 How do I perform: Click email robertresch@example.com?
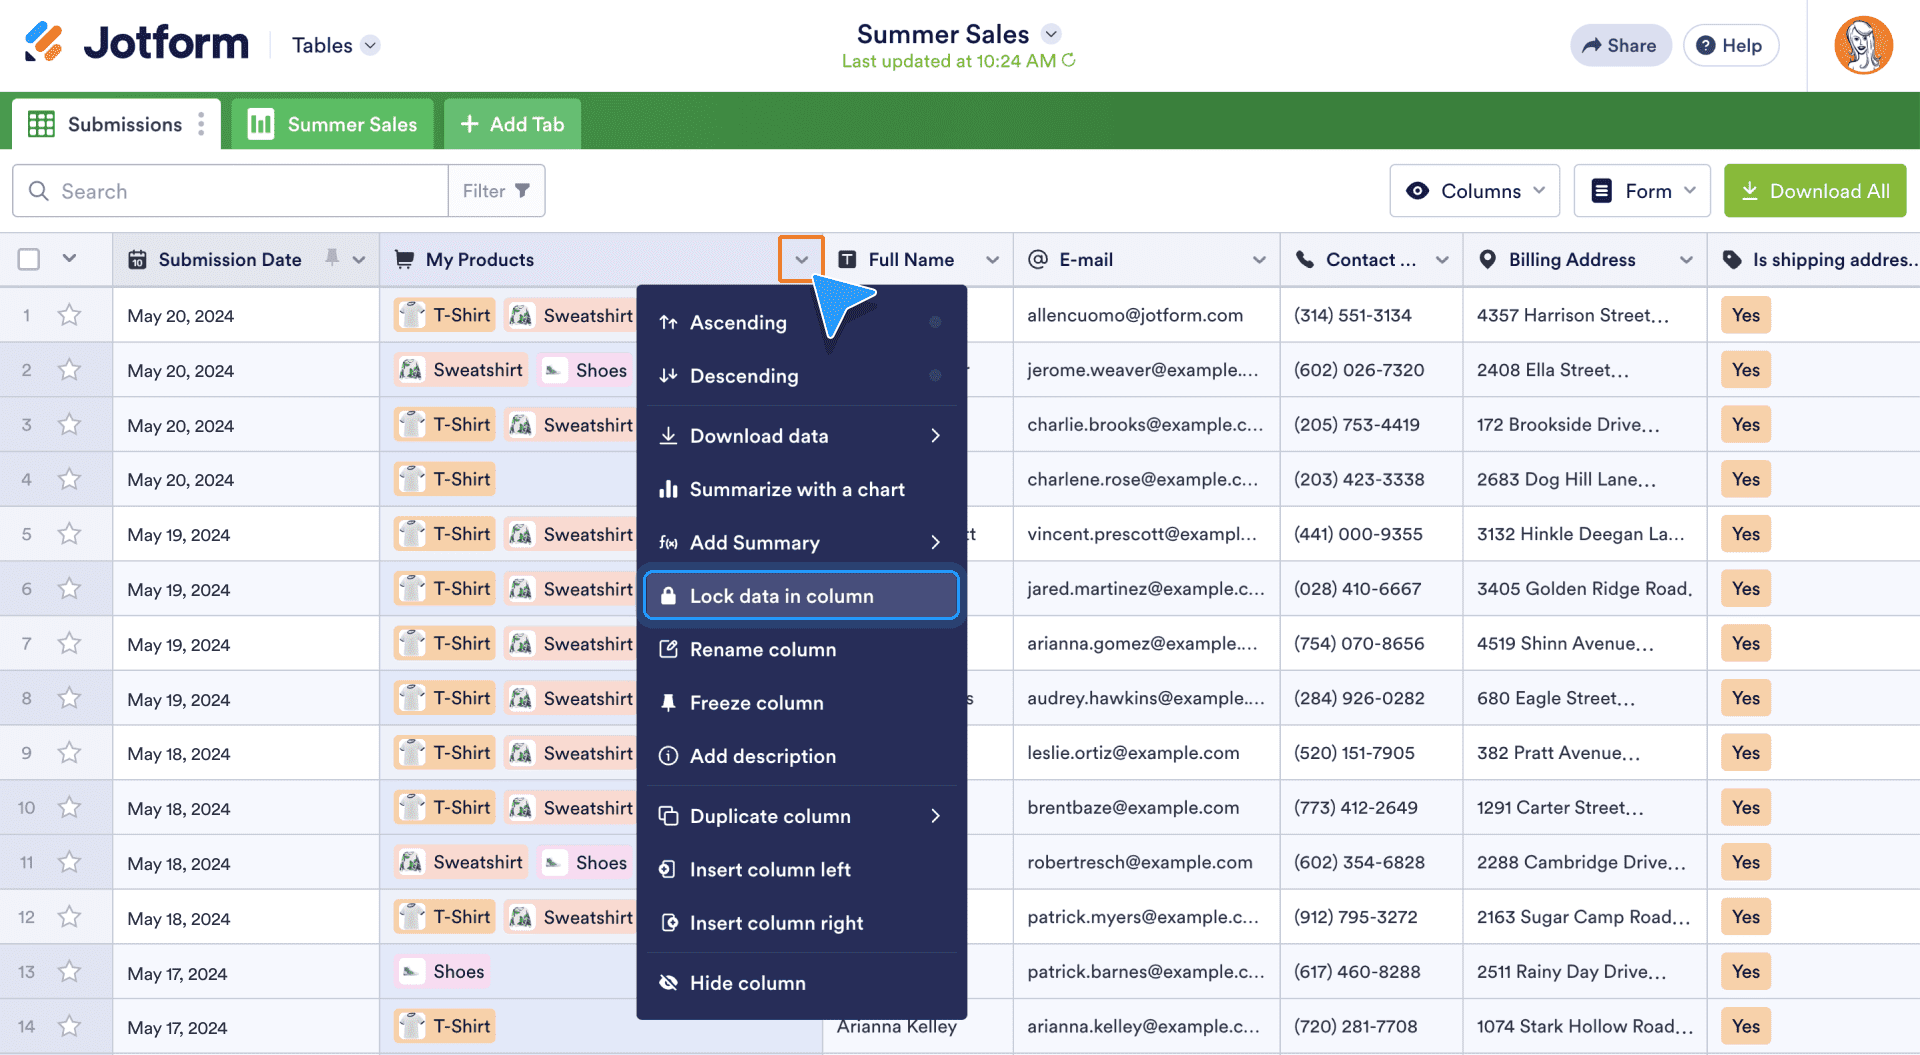pos(1140,862)
